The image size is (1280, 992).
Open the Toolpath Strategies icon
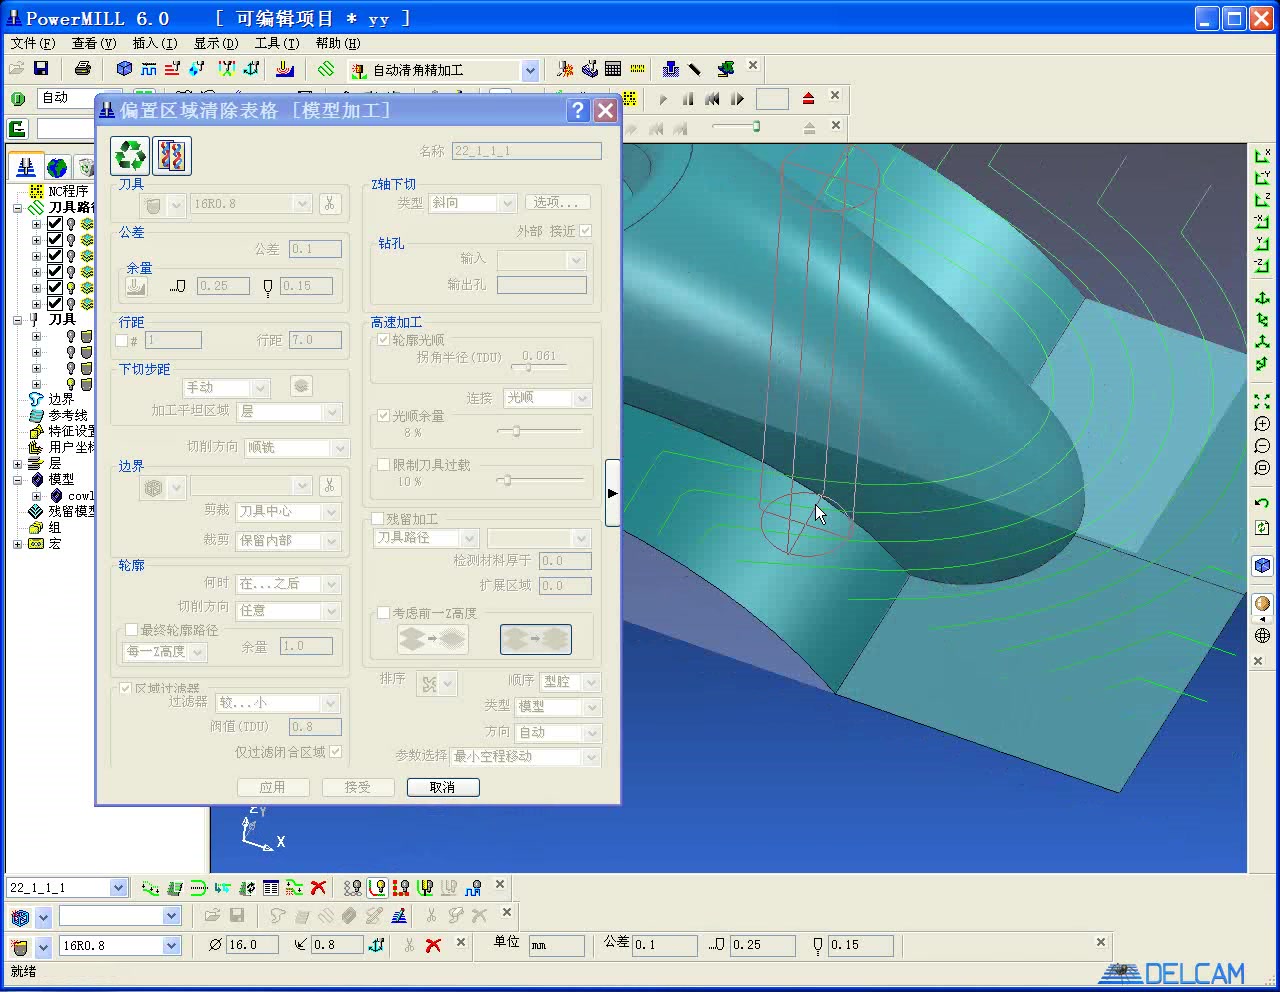[326, 69]
